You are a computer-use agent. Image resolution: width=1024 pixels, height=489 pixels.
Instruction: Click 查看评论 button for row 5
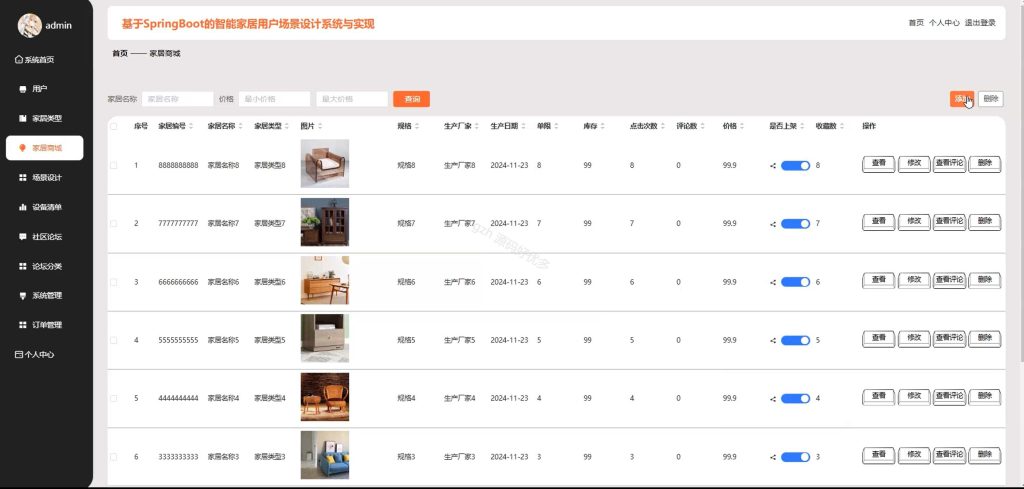pos(950,397)
